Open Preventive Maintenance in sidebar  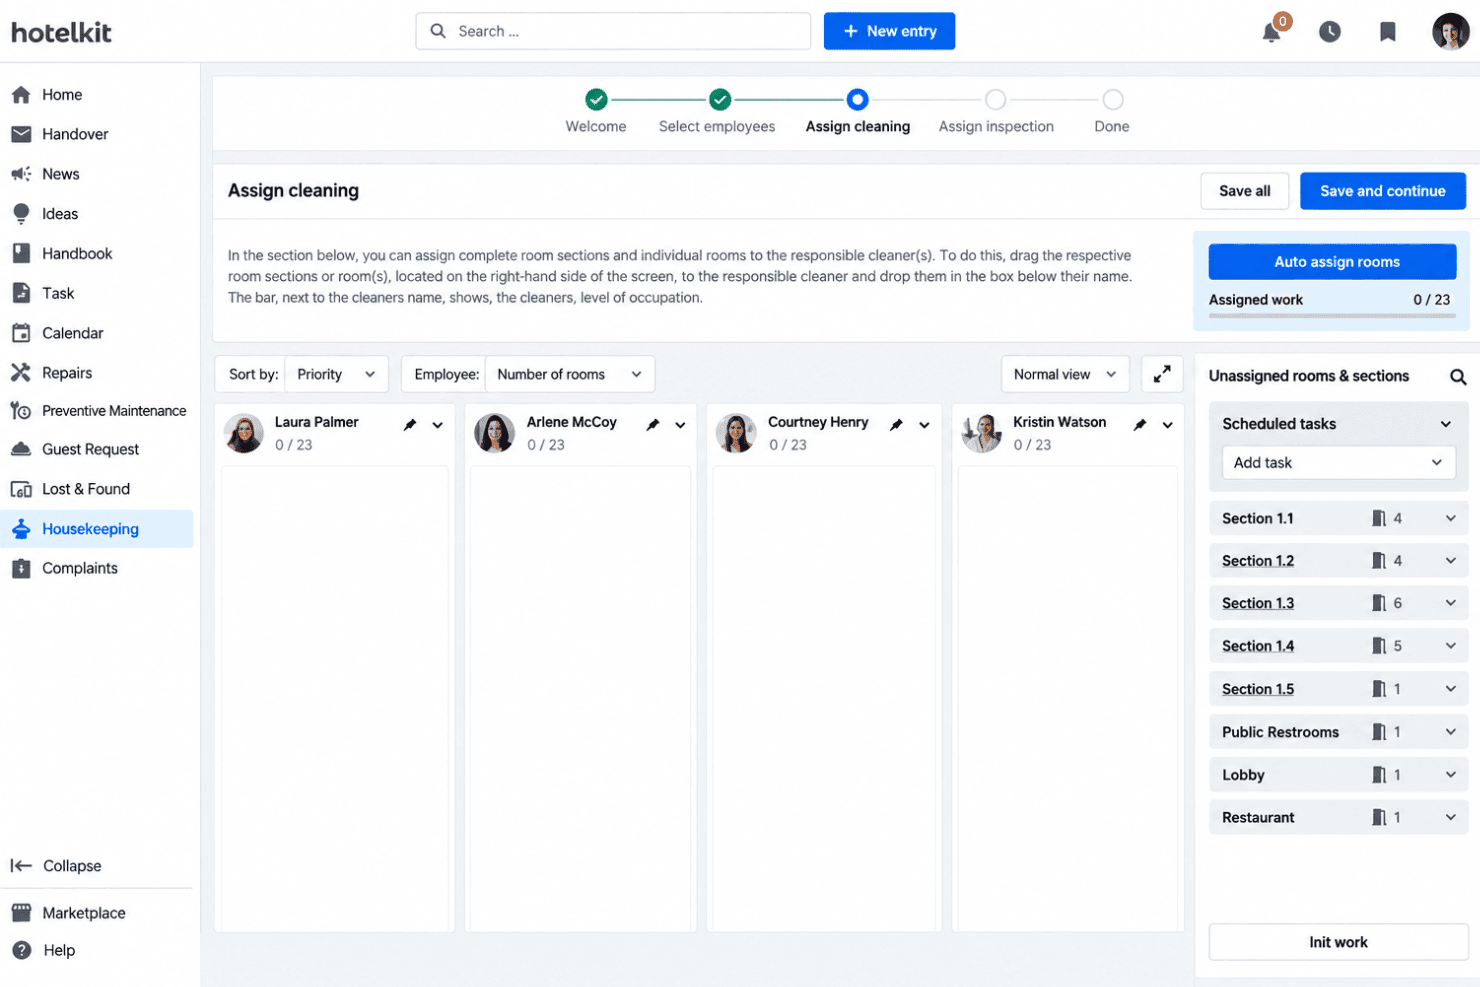(x=97, y=411)
